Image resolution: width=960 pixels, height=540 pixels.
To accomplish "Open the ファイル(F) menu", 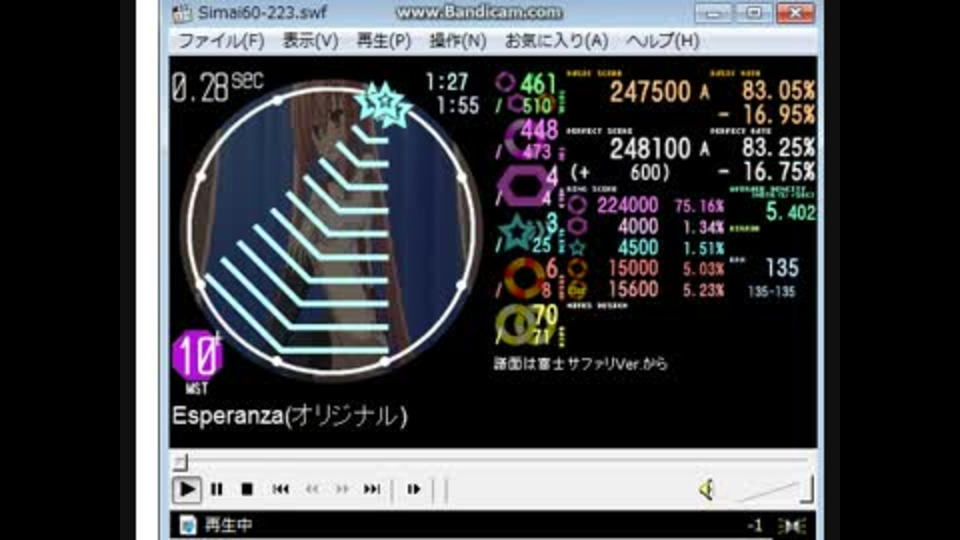I will pyautogui.click(x=221, y=41).
